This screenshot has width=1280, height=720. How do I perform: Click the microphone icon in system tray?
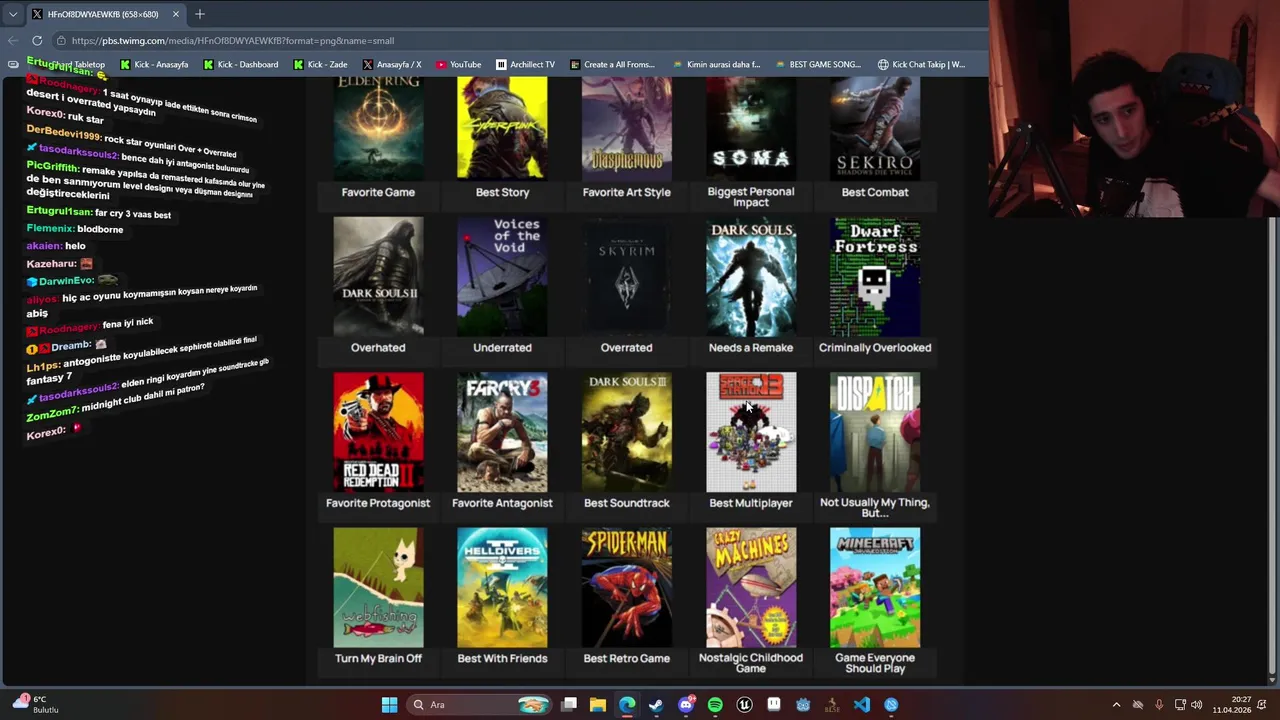1159,705
